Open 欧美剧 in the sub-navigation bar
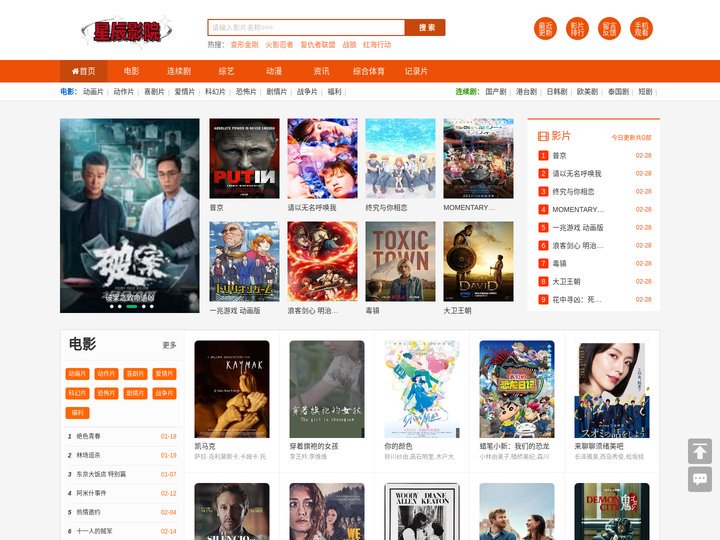 tap(587, 92)
